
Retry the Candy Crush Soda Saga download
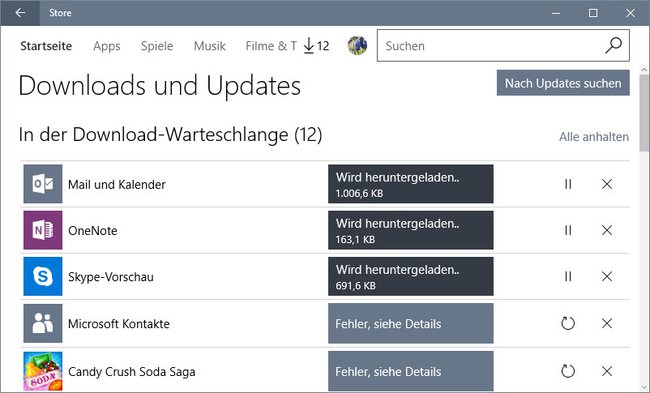coord(568,371)
